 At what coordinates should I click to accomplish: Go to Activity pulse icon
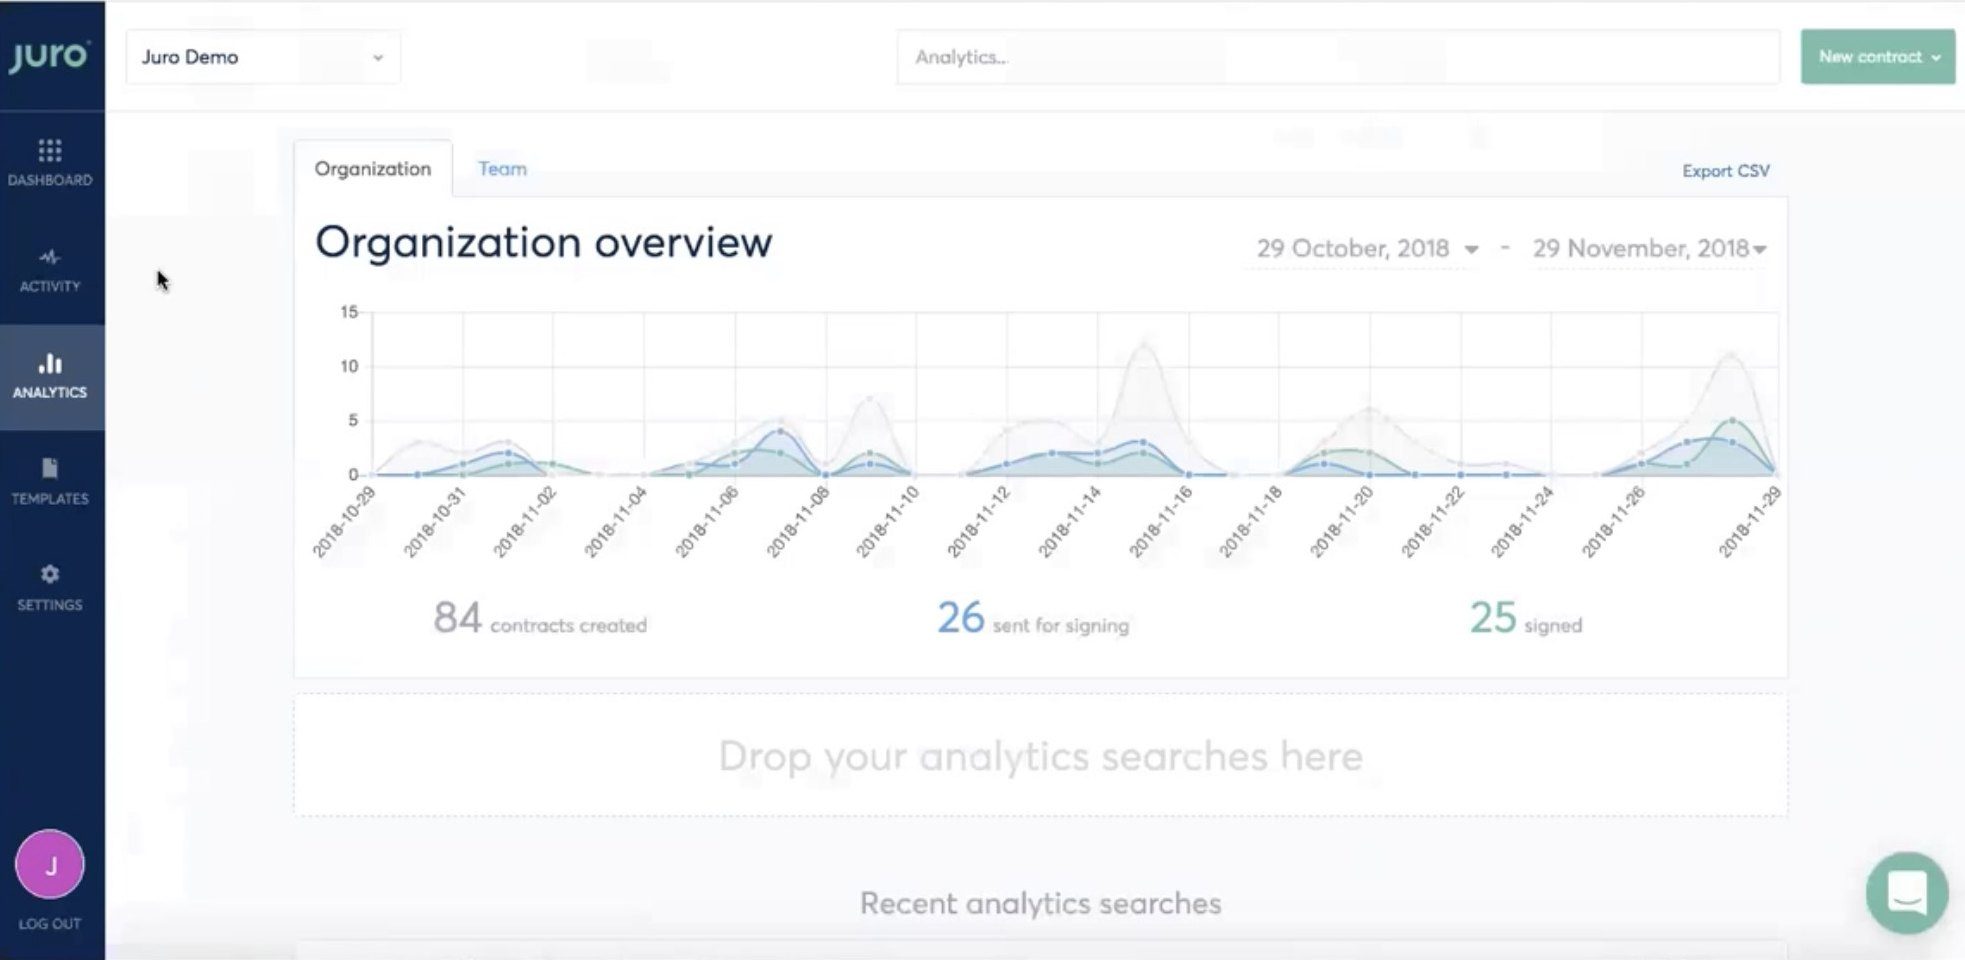tap(50, 258)
